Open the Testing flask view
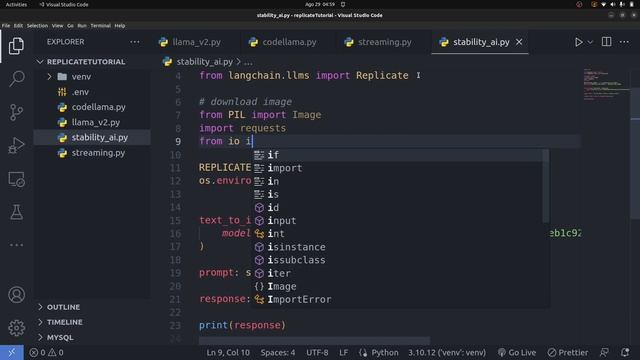 click(x=16, y=212)
